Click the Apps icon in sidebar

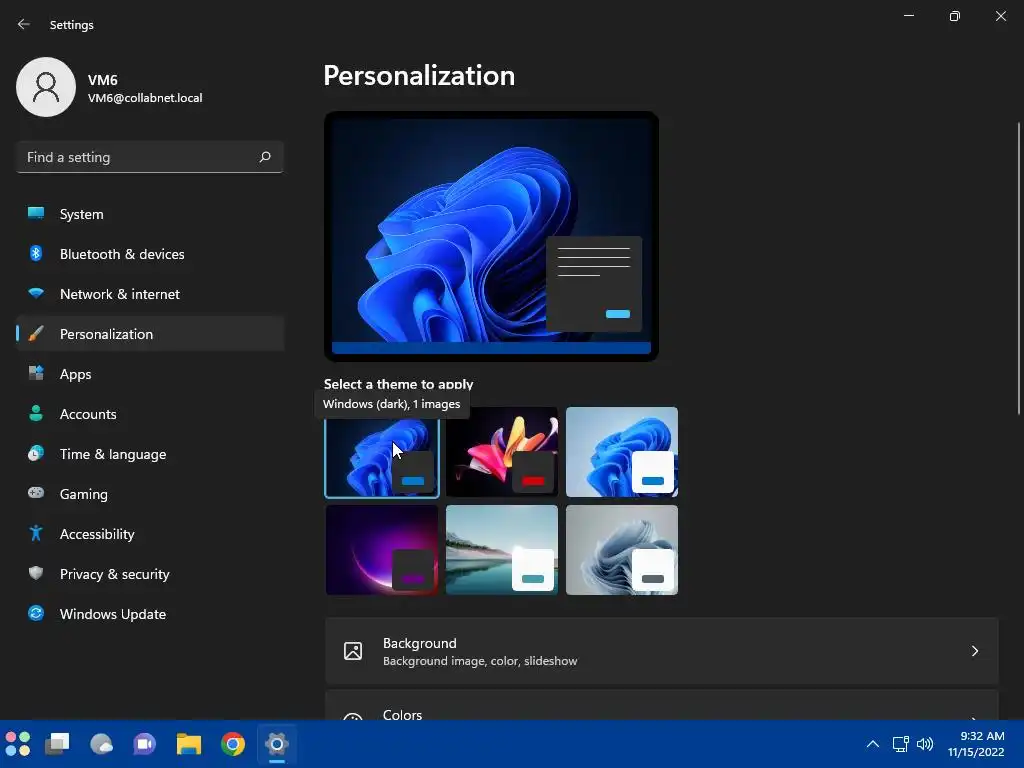coord(36,374)
